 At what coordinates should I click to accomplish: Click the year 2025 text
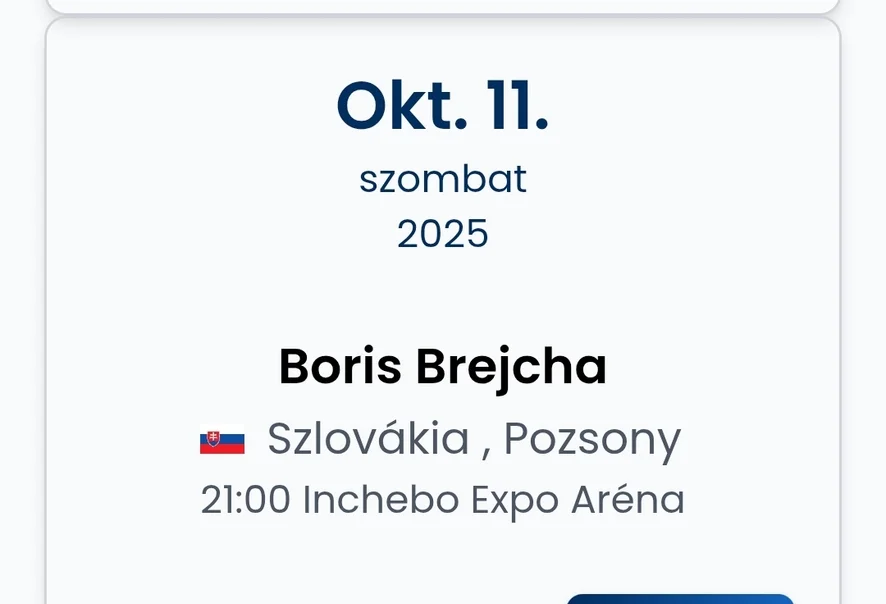click(x=442, y=234)
